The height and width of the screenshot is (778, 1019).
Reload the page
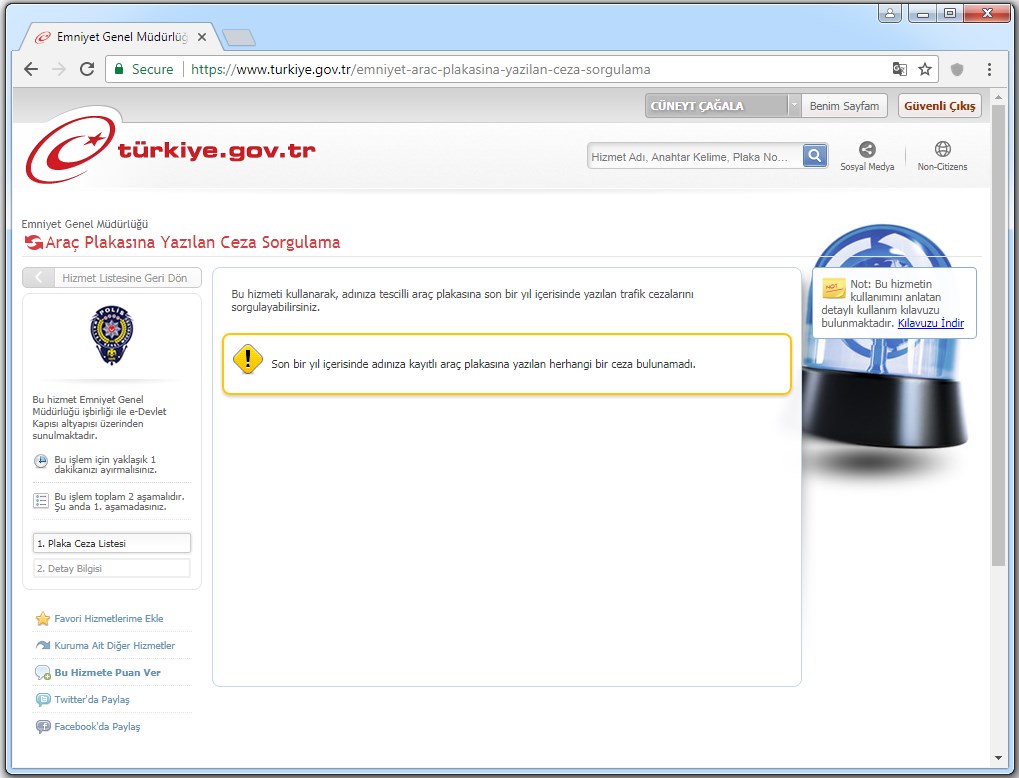[x=87, y=69]
